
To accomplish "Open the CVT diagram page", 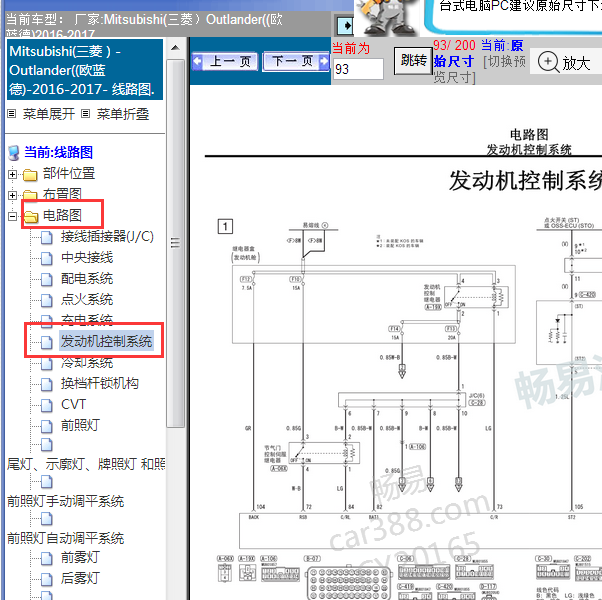I will pos(73,405).
